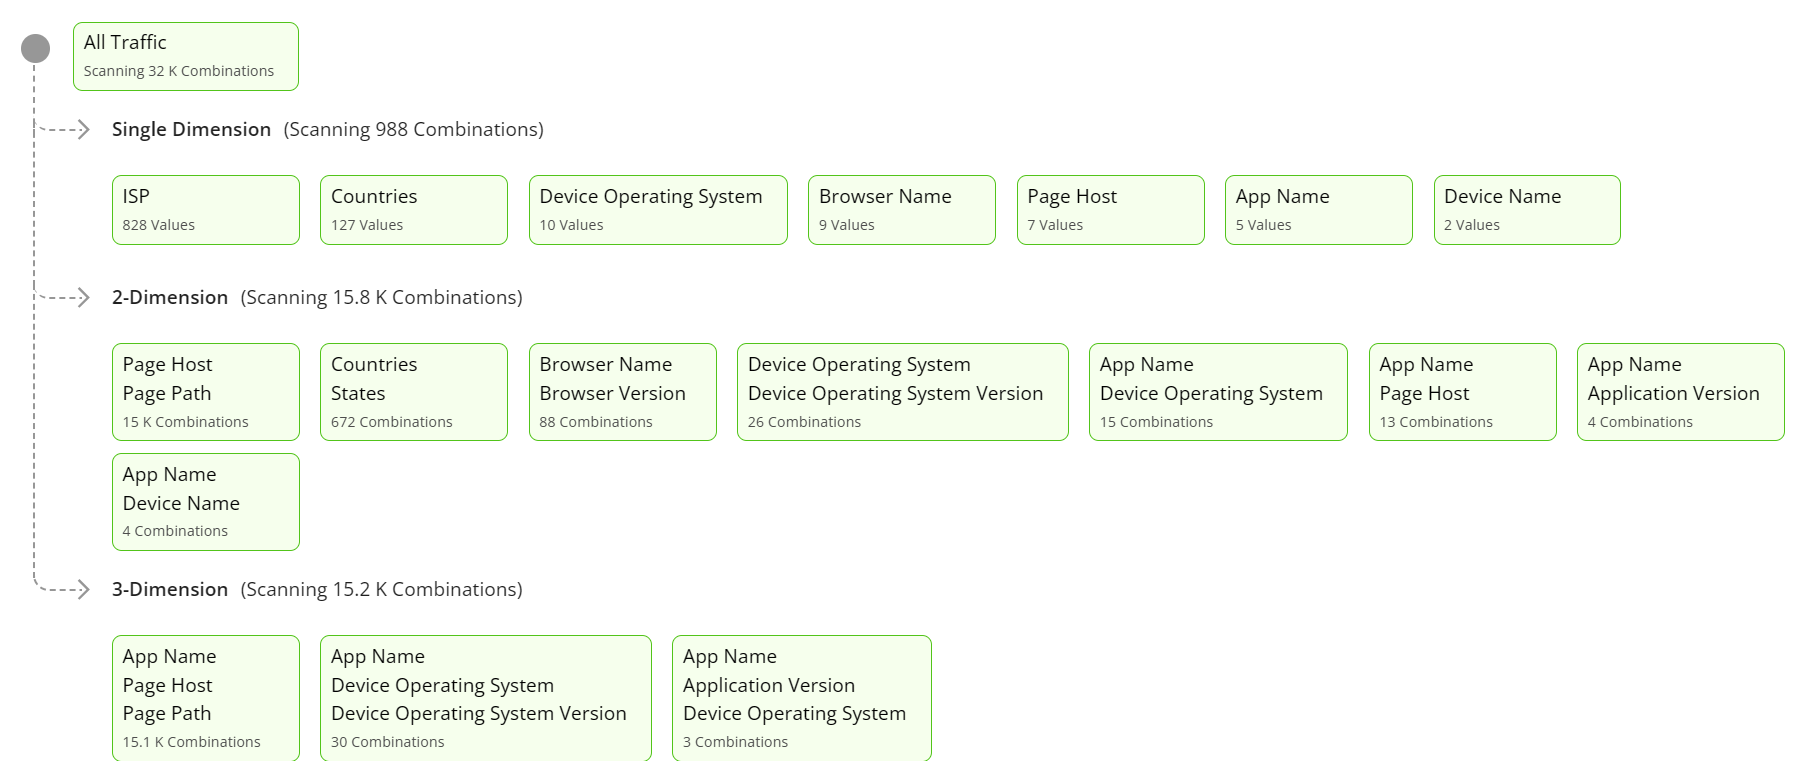1794x763 pixels.
Task: Click the gray root node circle
Action: click(36, 48)
